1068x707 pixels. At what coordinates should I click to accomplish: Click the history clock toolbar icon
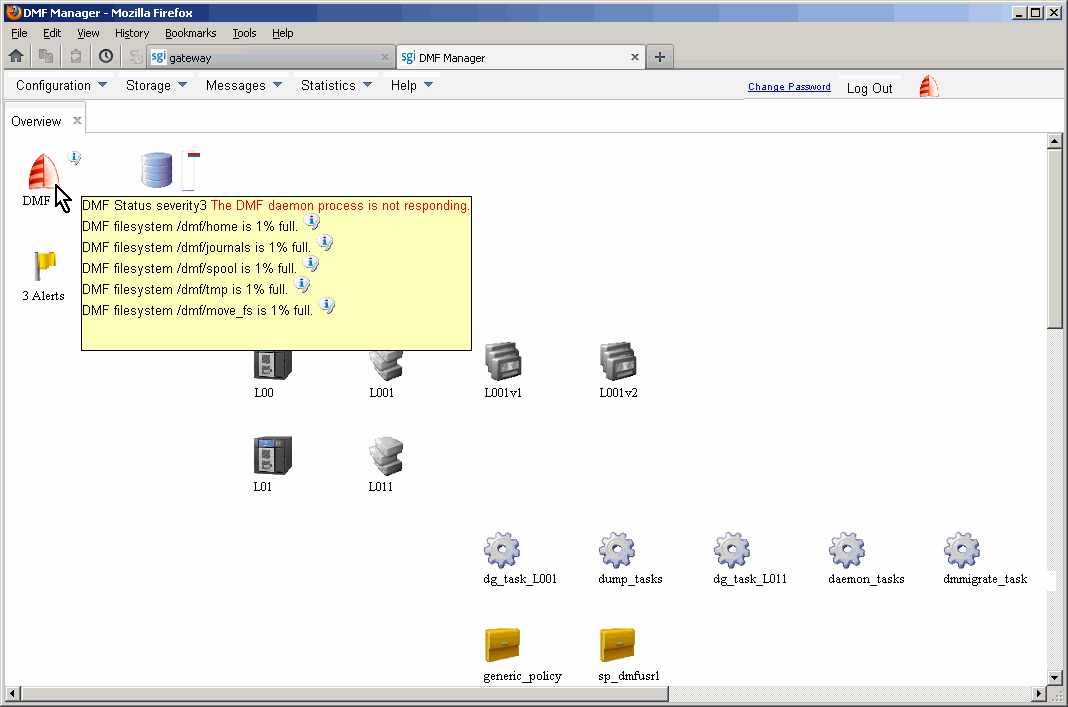point(106,57)
